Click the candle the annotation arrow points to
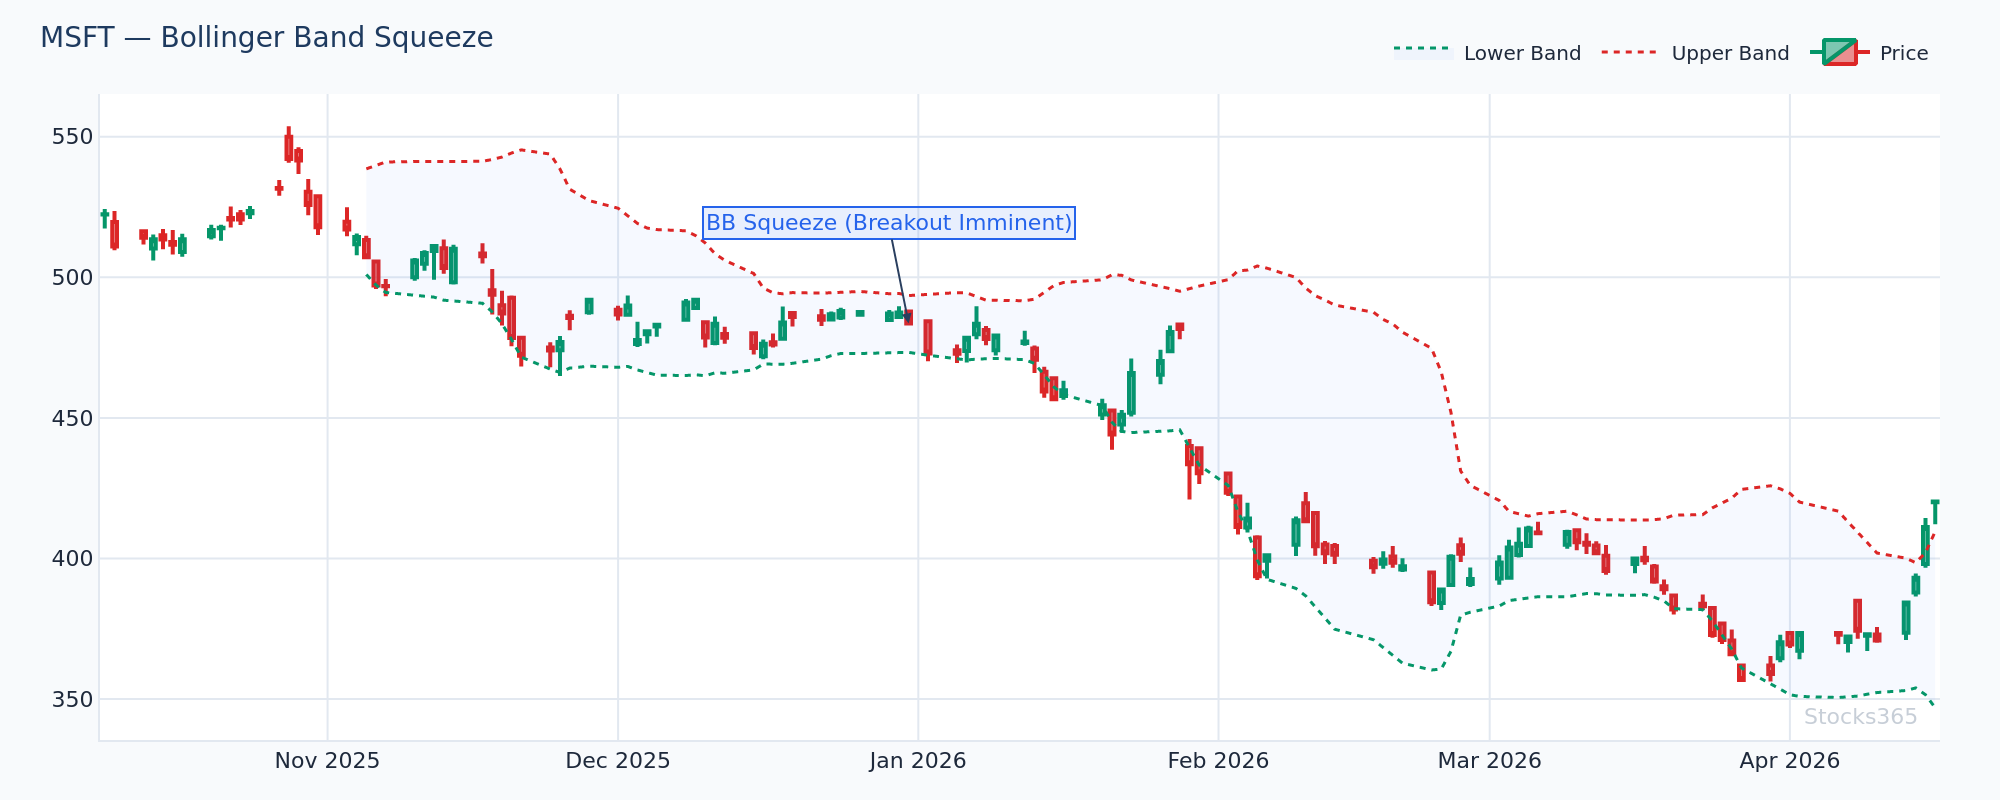The image size is (2000, 800). [908, 317]
